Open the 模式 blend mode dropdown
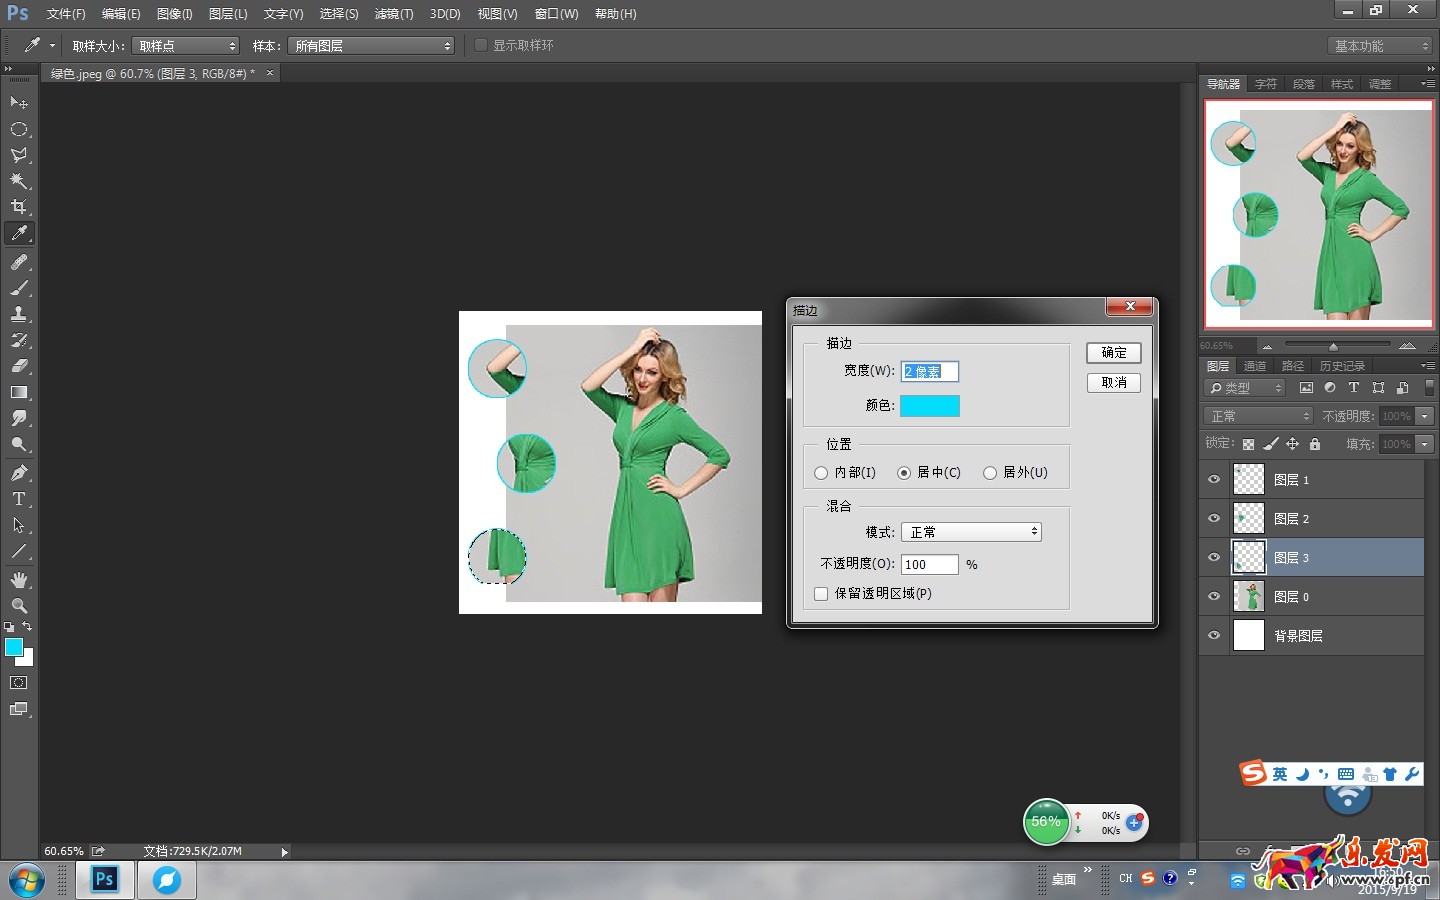 971,532
